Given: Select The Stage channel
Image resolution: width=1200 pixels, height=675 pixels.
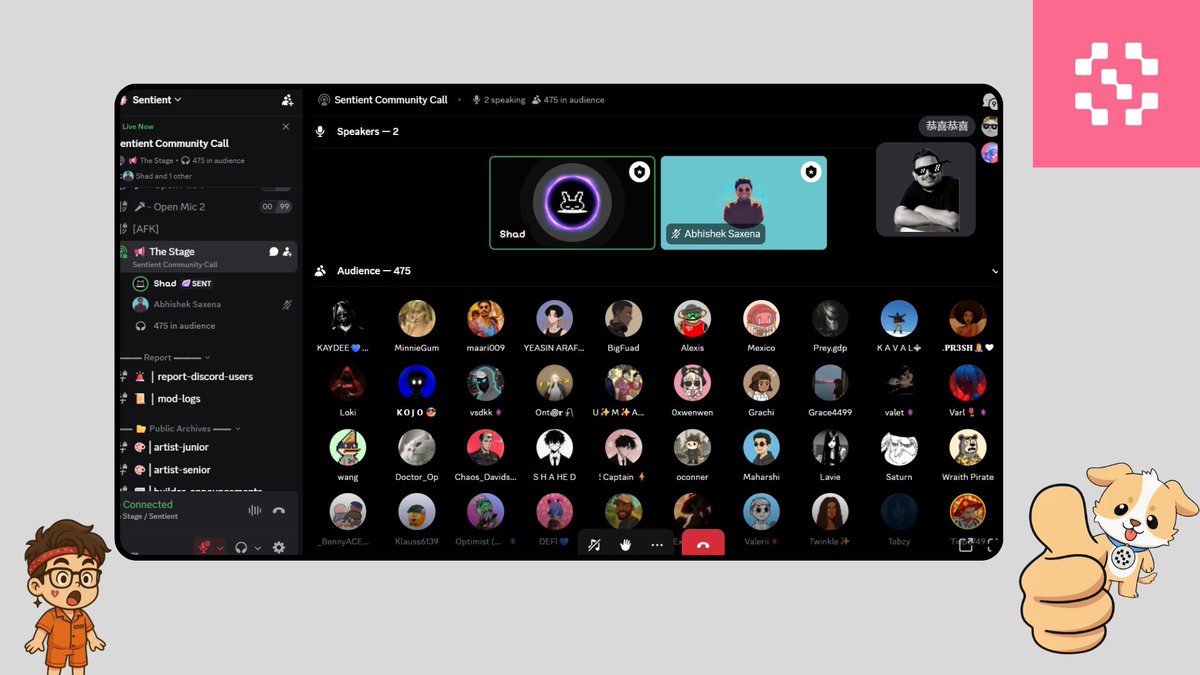Looking at the screenshot, I should [208, 257].
